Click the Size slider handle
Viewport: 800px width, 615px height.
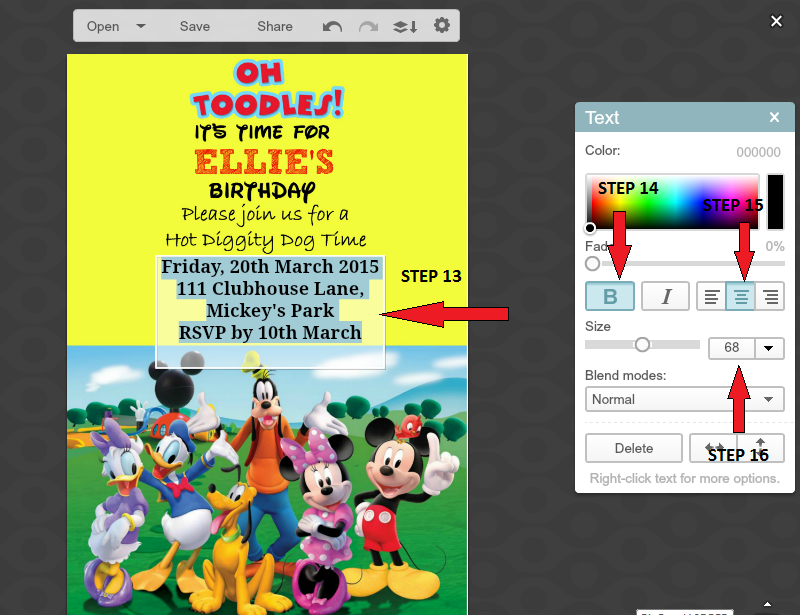tap(642, 345)
